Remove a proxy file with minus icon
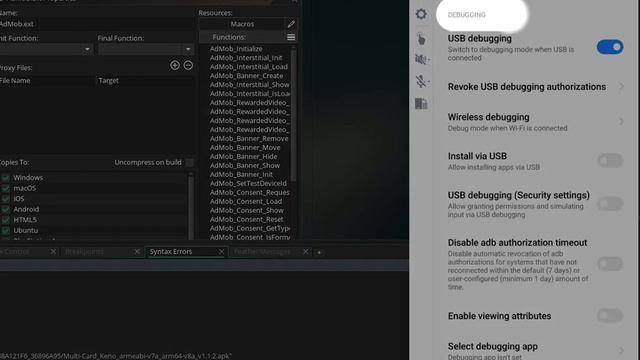 (188, 65)
